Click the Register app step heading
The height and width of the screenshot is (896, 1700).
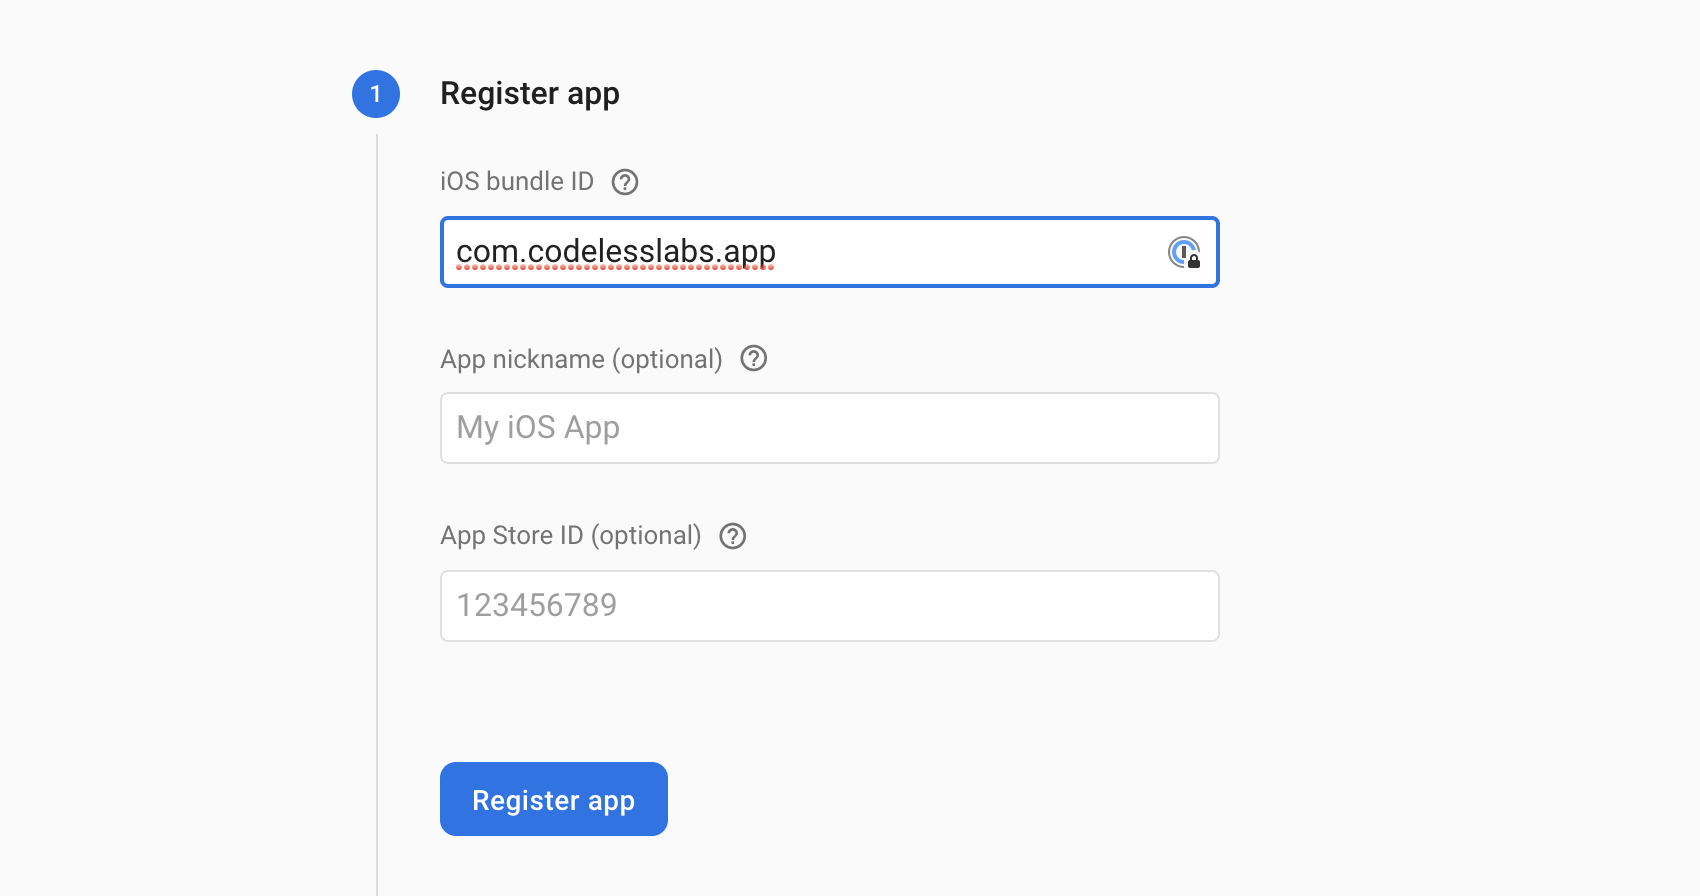point(530,94)
